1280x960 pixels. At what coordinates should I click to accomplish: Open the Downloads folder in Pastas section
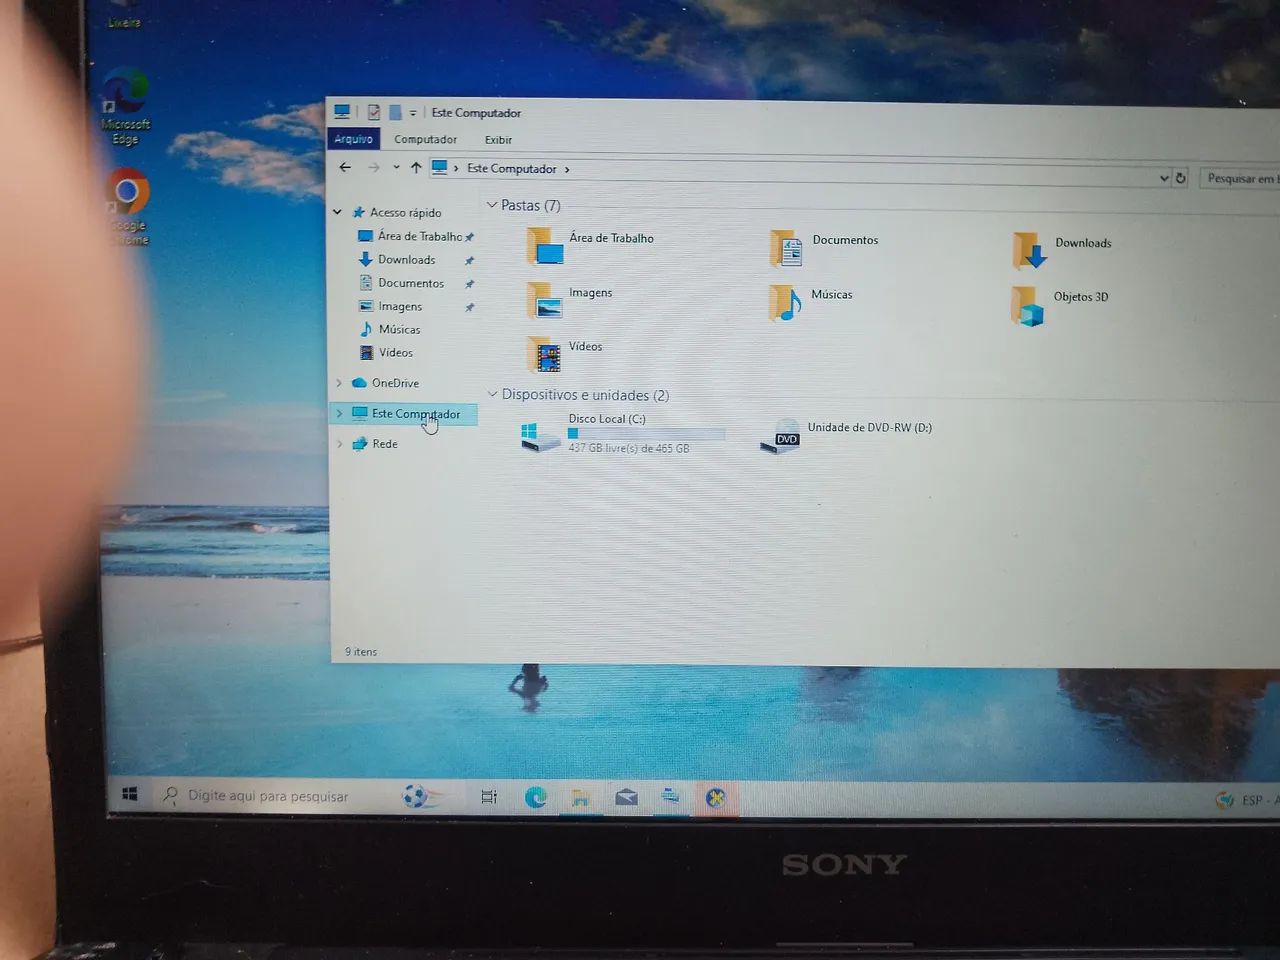pyautogui.click(x=1030, y=251)
